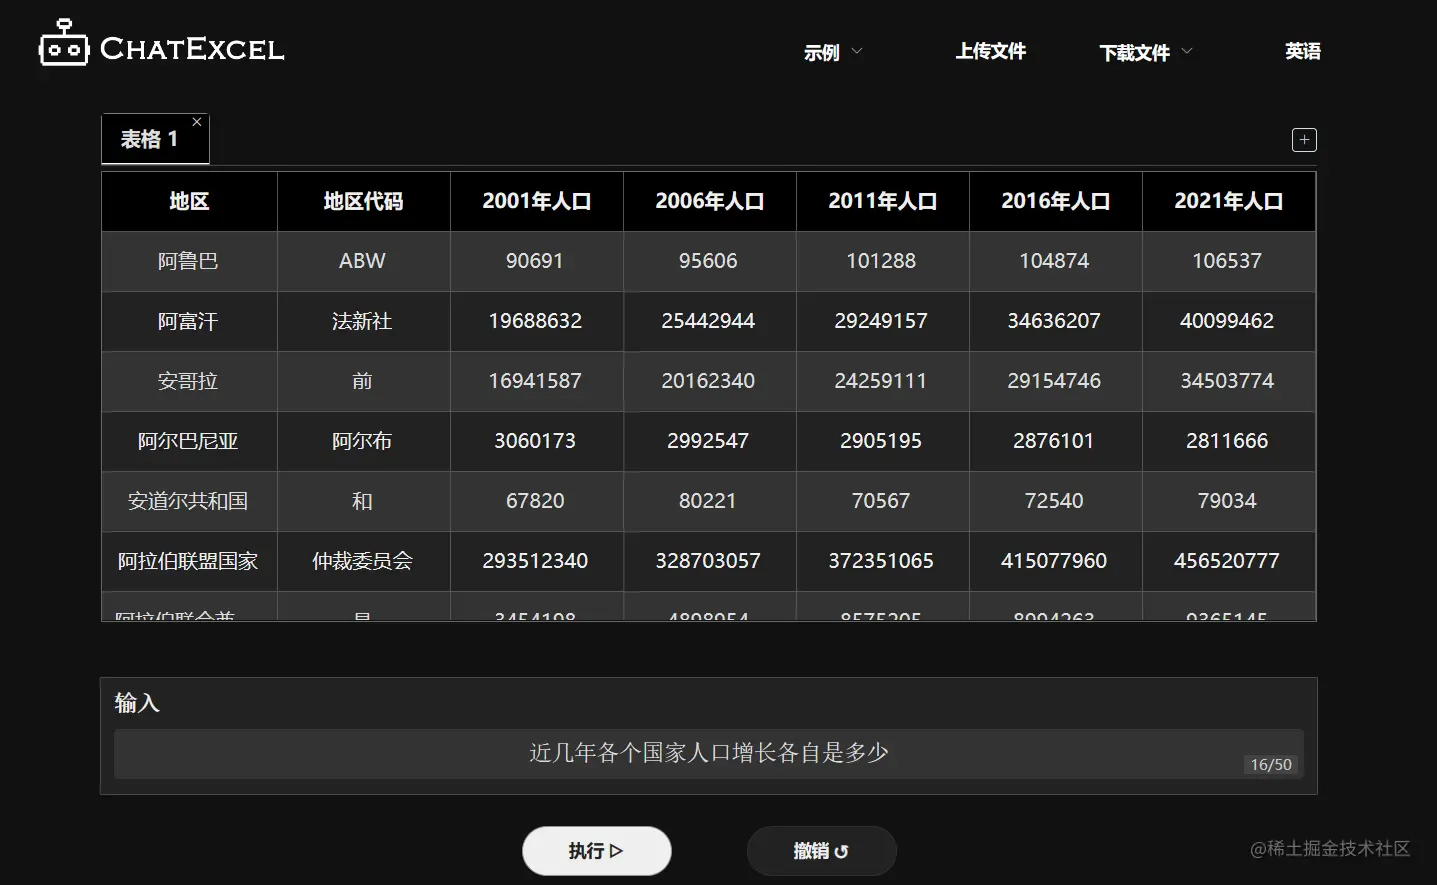Select the 表格 1 tab
The image size is (1437, 885).
point(155,139)
